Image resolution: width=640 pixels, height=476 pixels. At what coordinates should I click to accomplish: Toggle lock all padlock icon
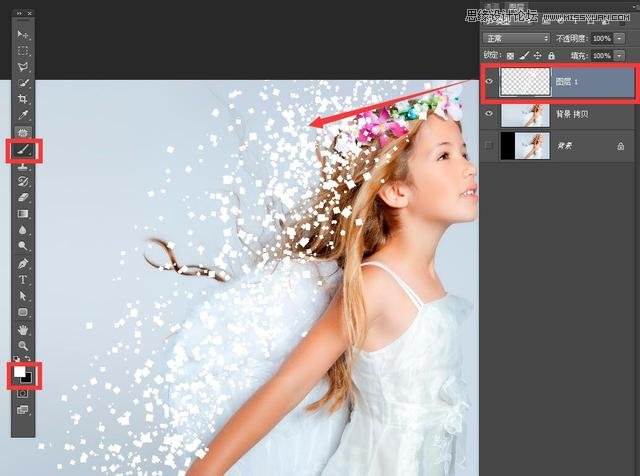click(551, 56)
